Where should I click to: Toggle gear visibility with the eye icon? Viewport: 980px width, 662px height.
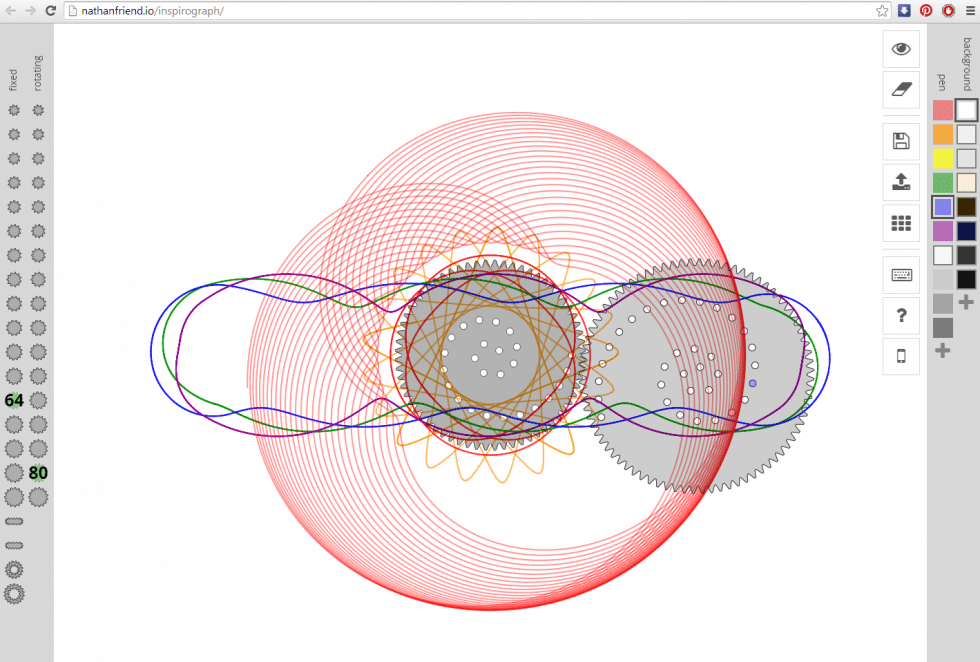(x=901, y=49)
